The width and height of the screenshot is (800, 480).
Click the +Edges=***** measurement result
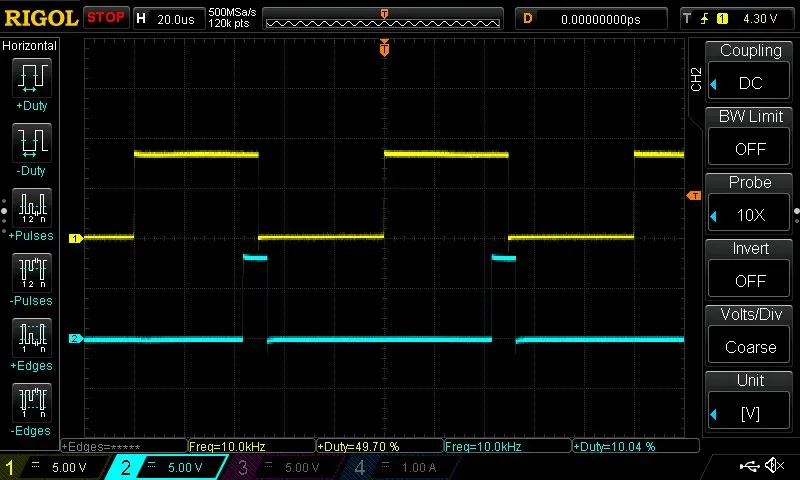[x=124, y=446]
